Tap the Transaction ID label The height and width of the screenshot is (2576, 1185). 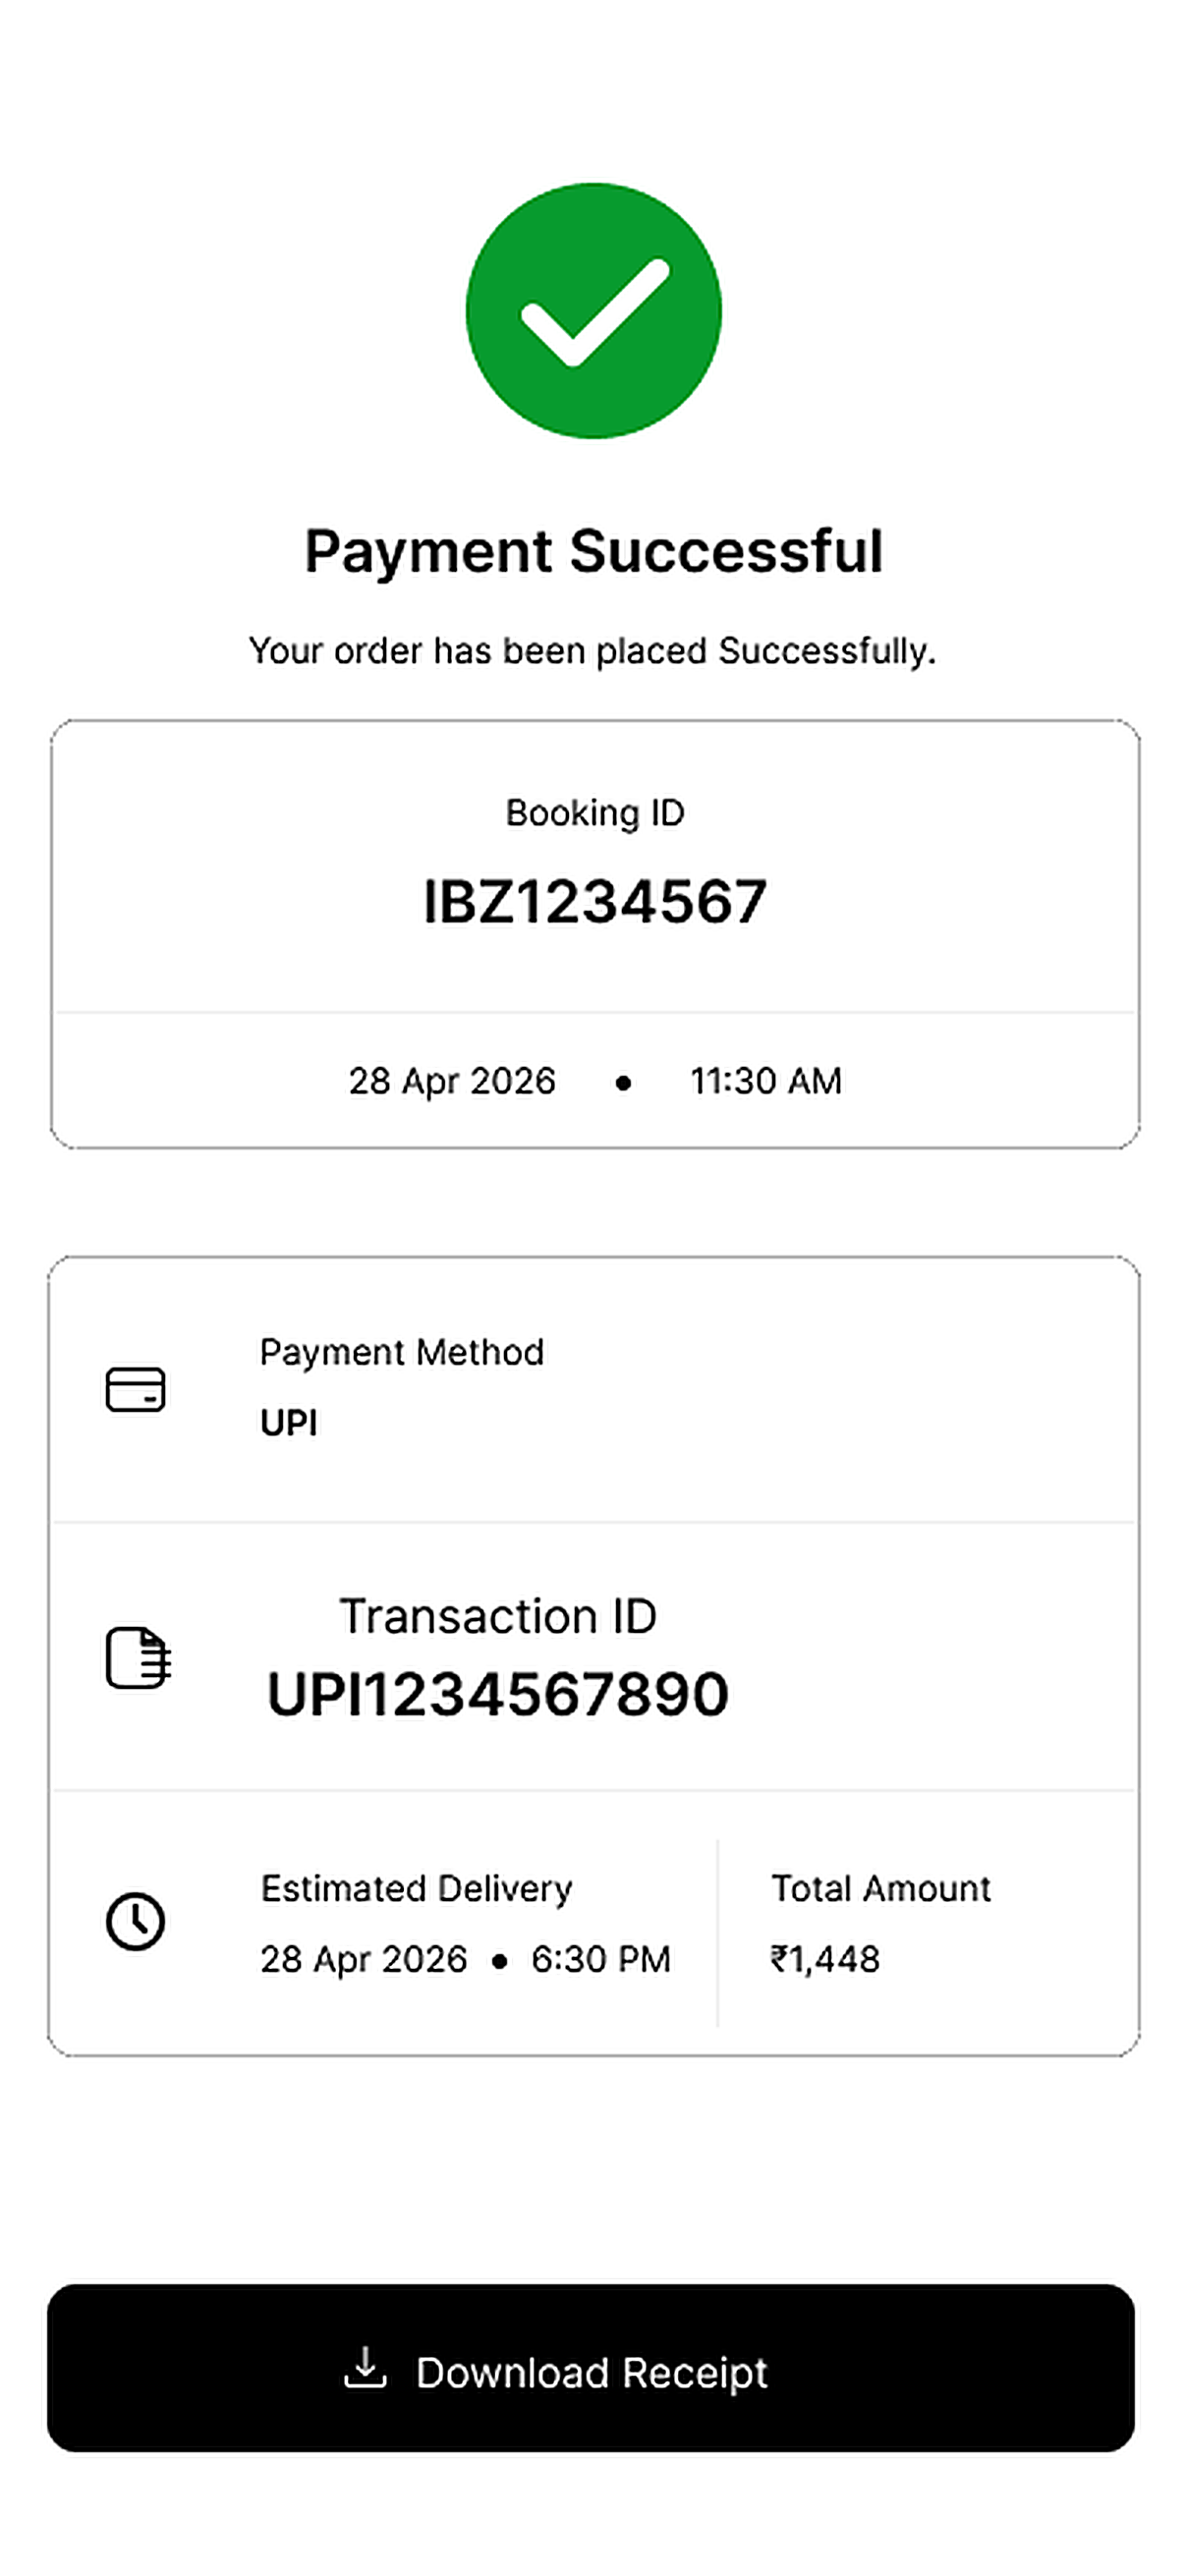[498, 1616]
